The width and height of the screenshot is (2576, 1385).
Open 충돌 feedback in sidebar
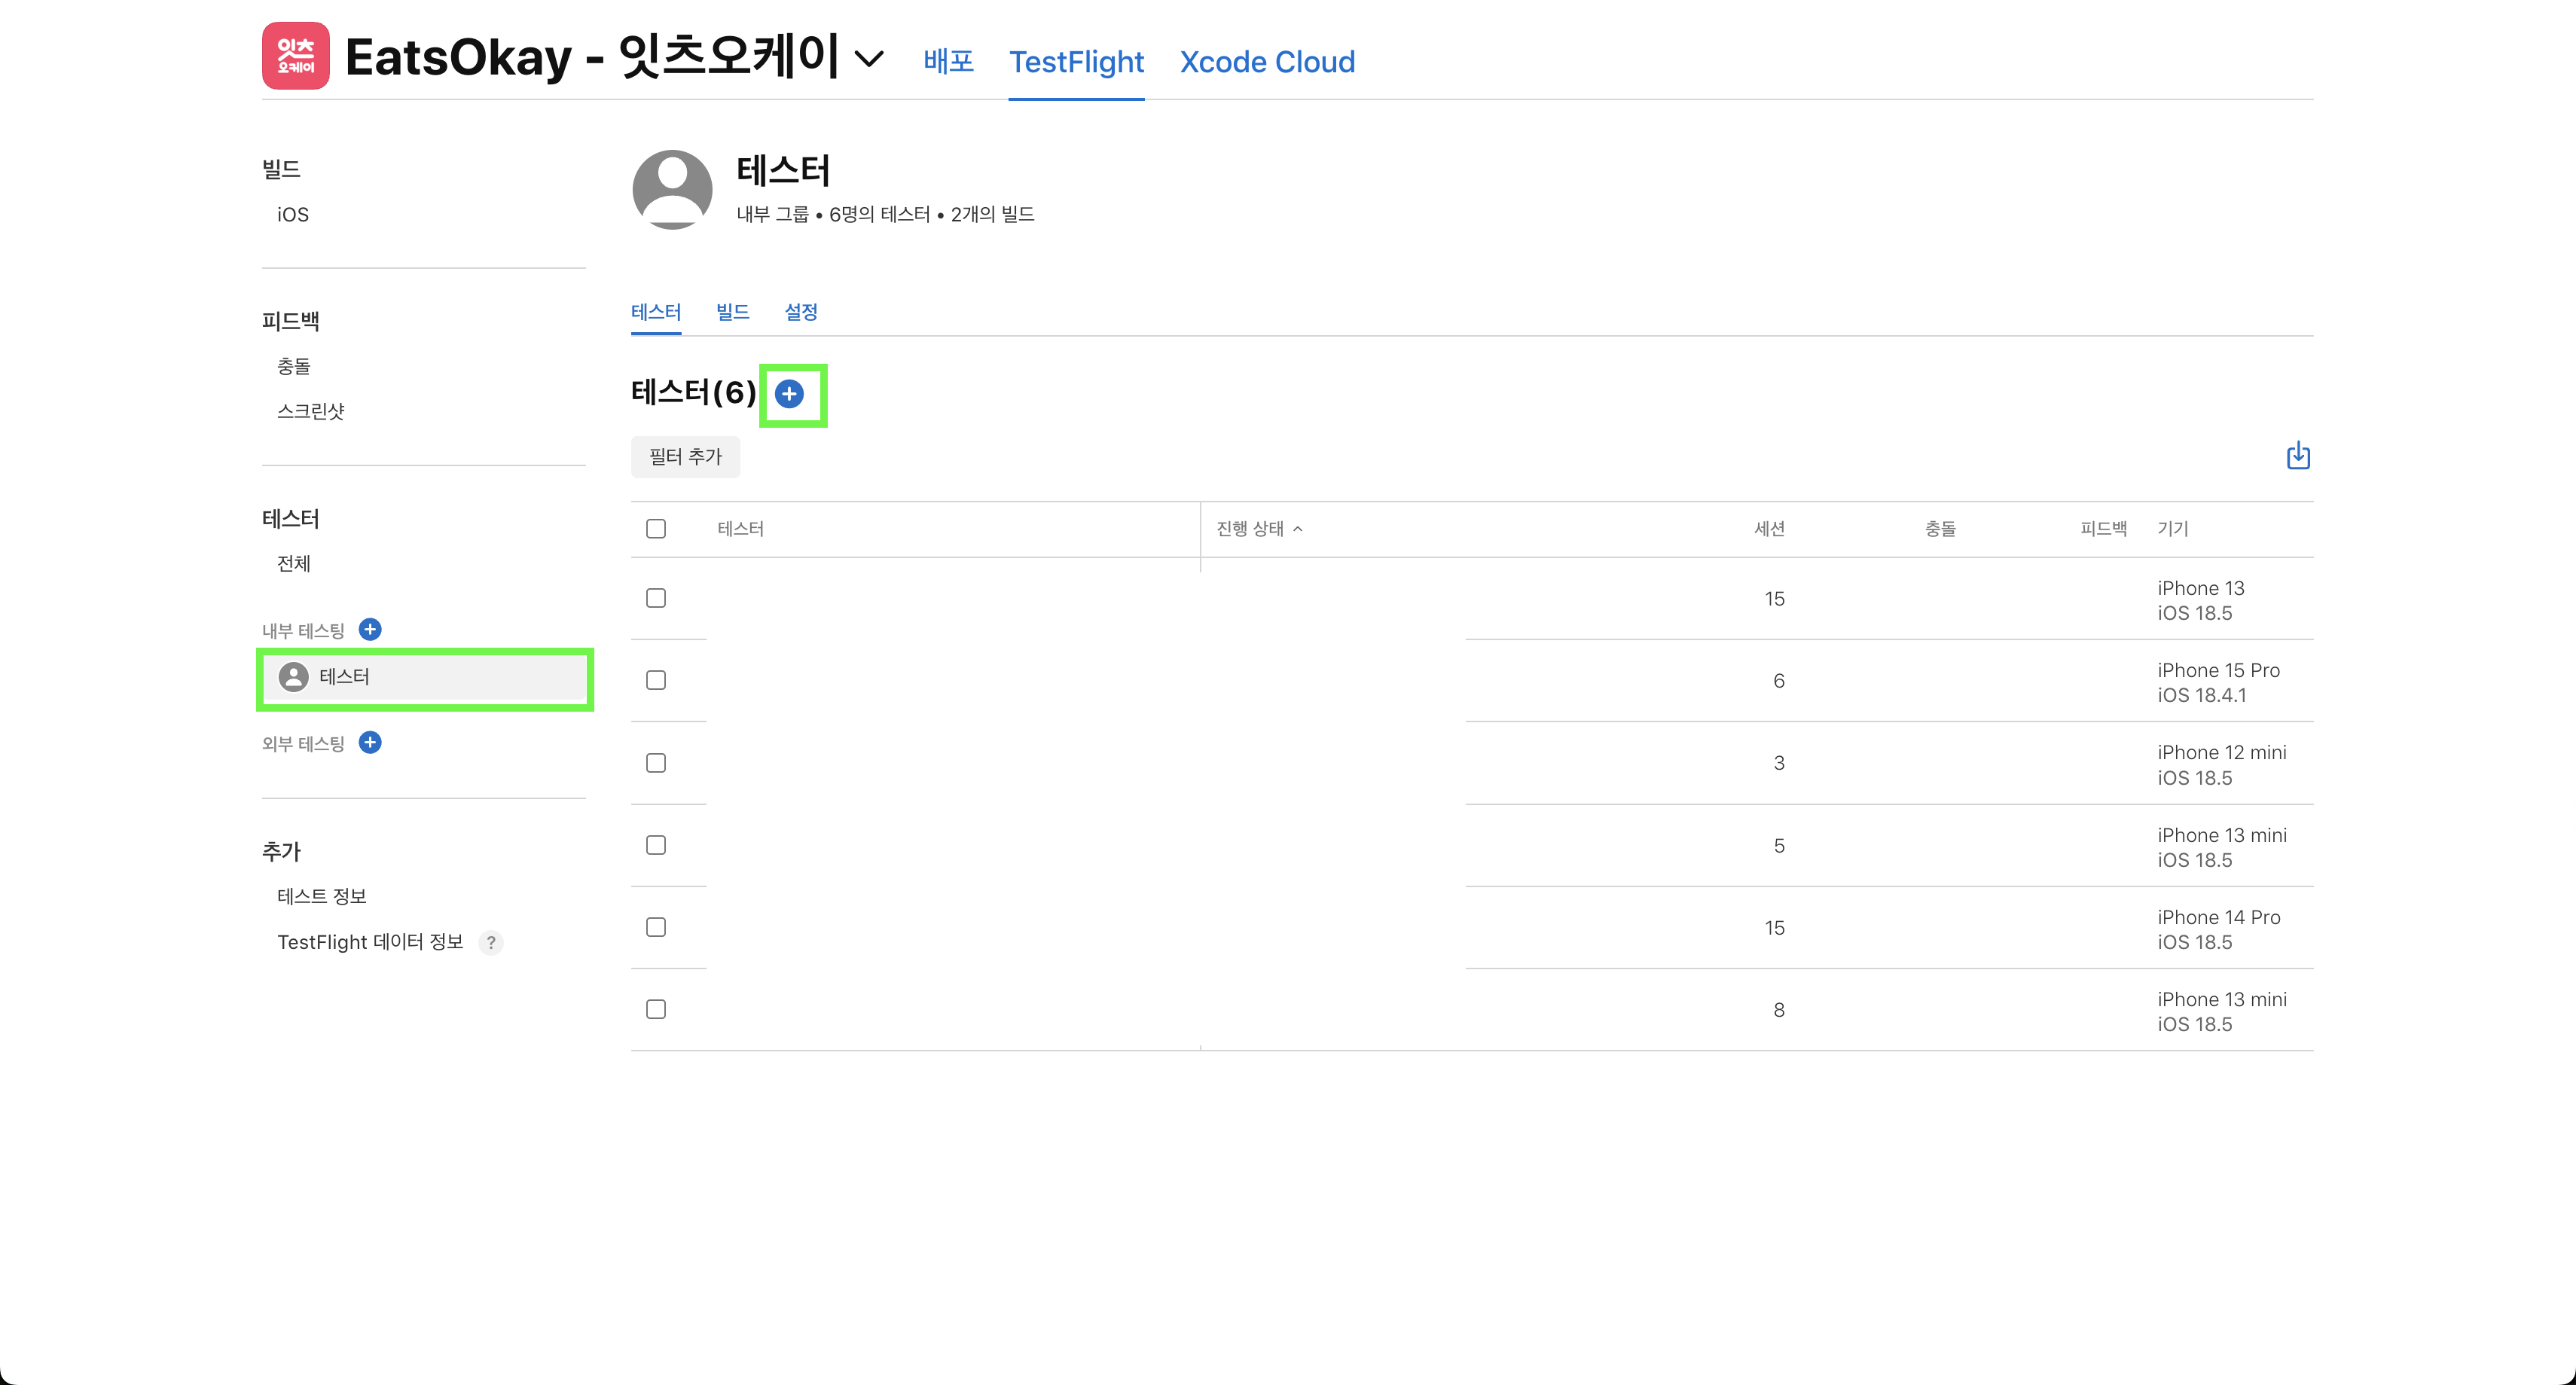pos(293,366)
